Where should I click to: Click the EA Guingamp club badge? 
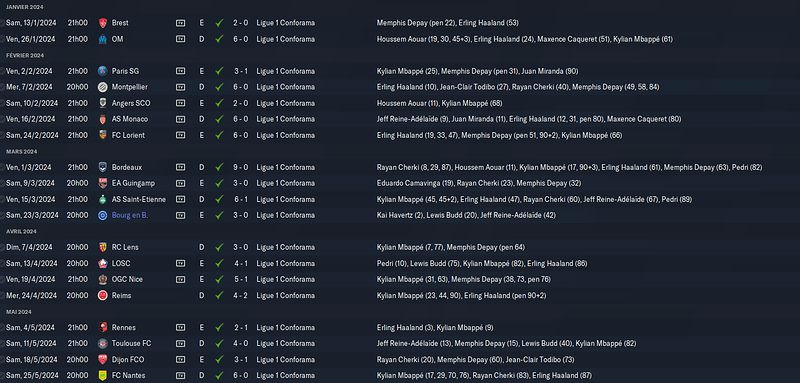coord(103,183)
